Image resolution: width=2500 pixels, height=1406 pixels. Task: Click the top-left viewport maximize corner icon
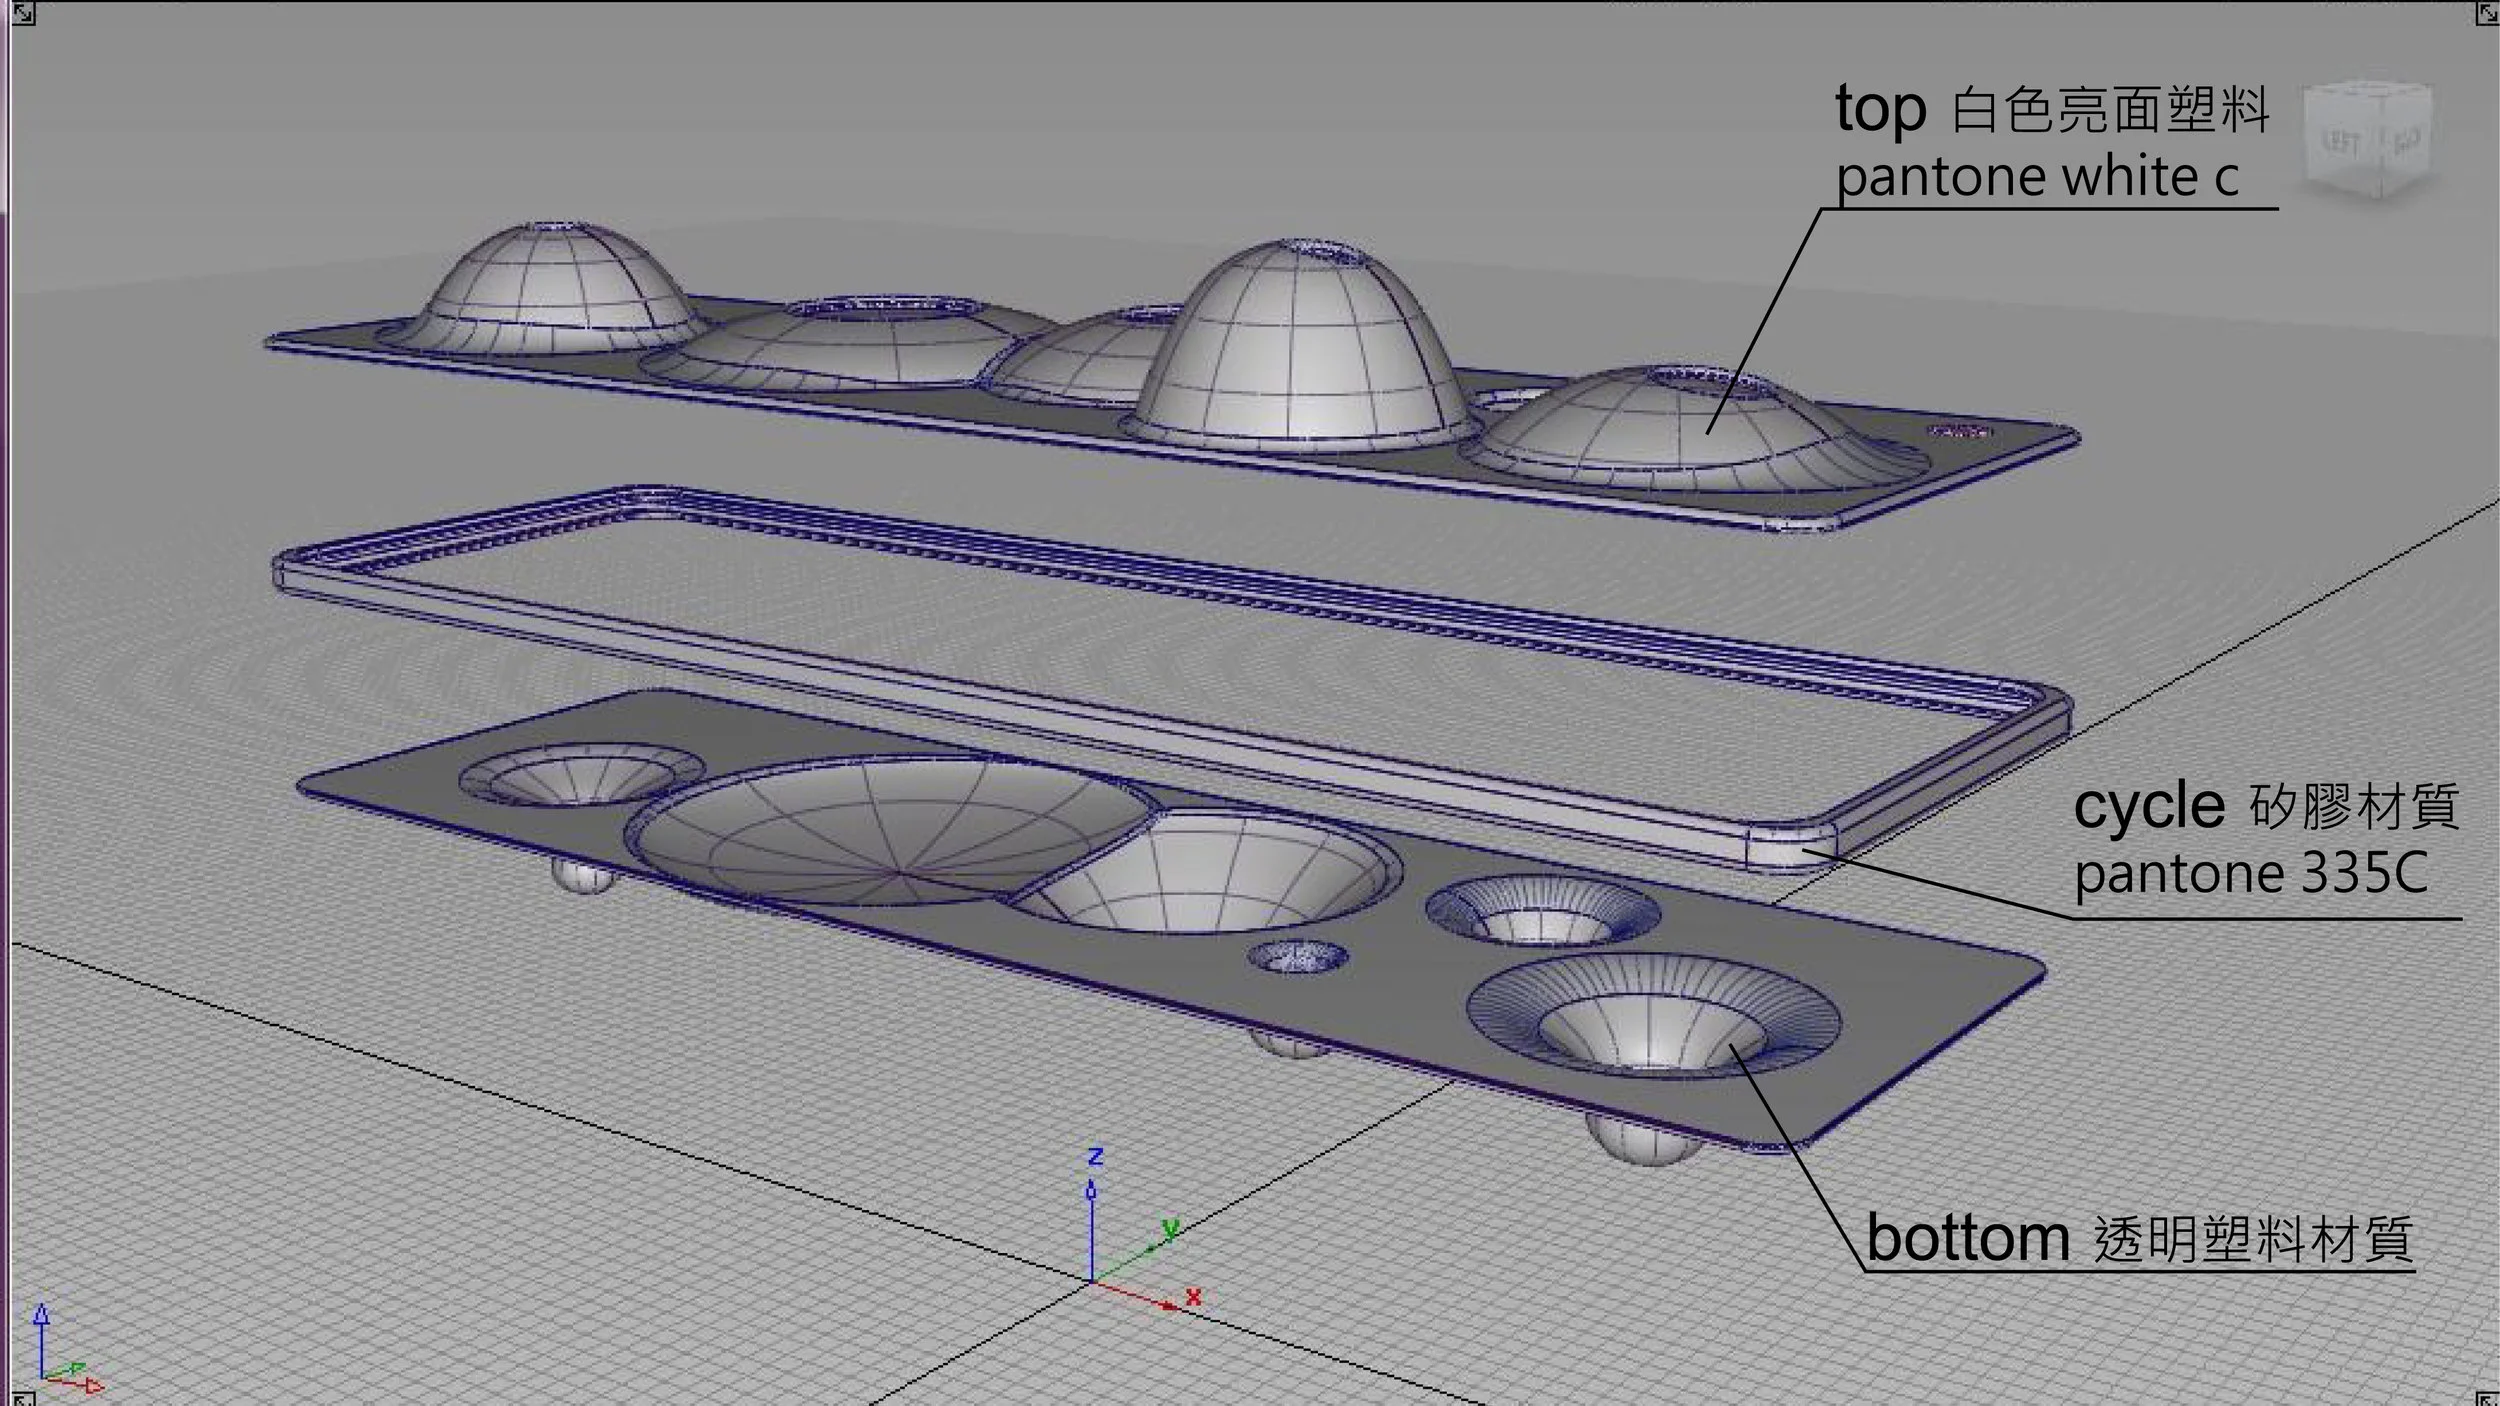[x=22, y=14]
